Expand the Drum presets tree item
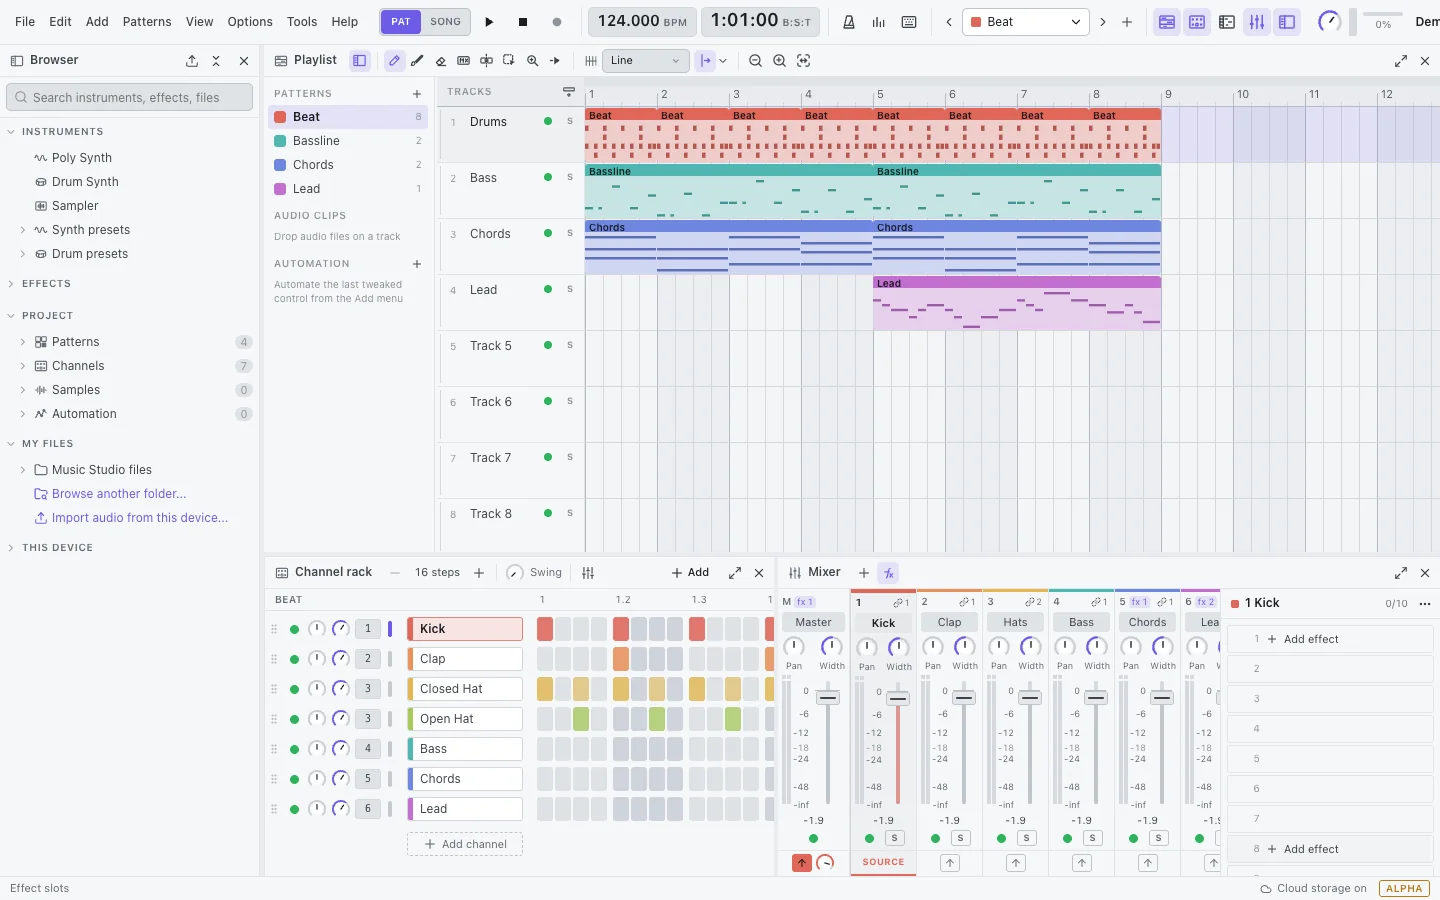 (23, 254)
